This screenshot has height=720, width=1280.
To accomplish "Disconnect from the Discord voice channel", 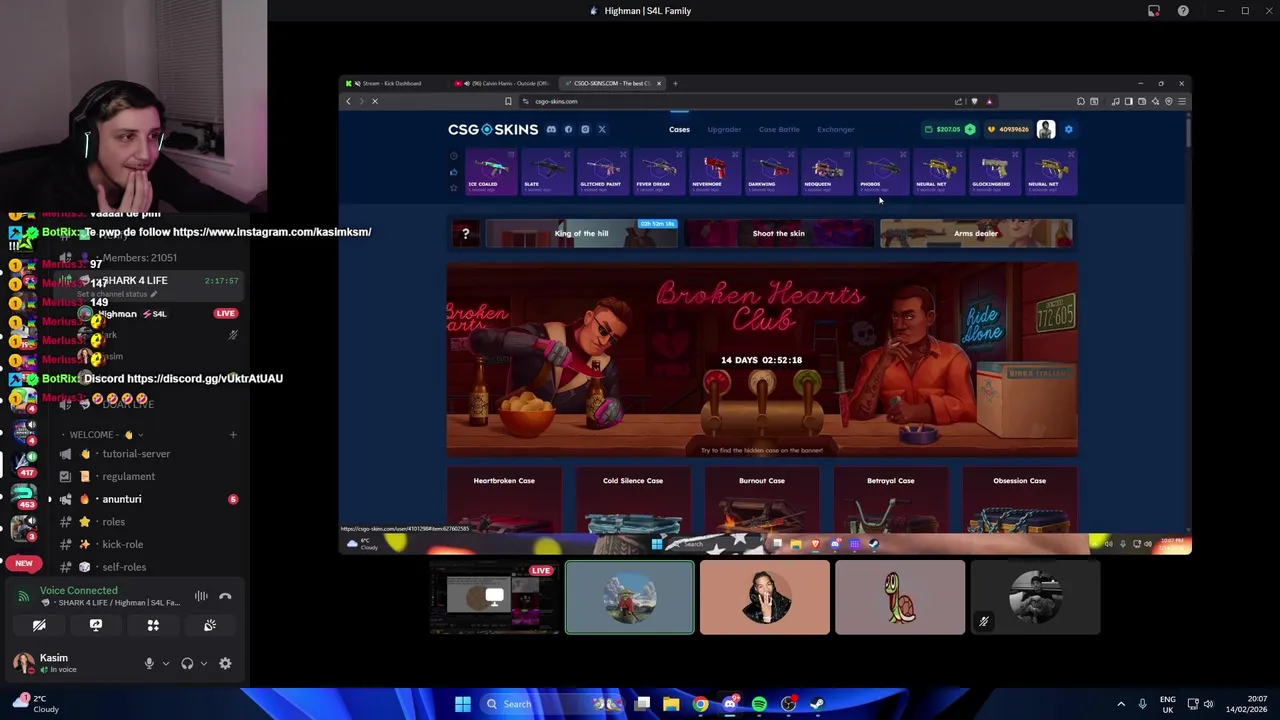I will pyautogui.click(x=225, y=597).
